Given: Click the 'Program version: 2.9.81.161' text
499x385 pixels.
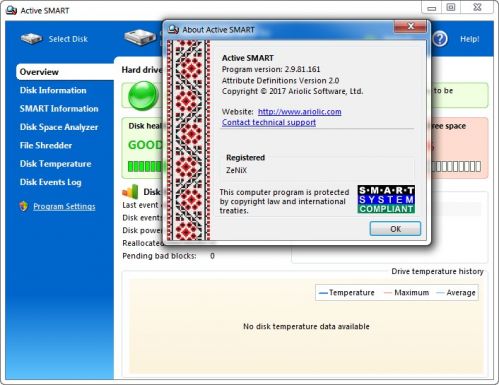Looking at the screenshot, I should (x=271, y=69).
